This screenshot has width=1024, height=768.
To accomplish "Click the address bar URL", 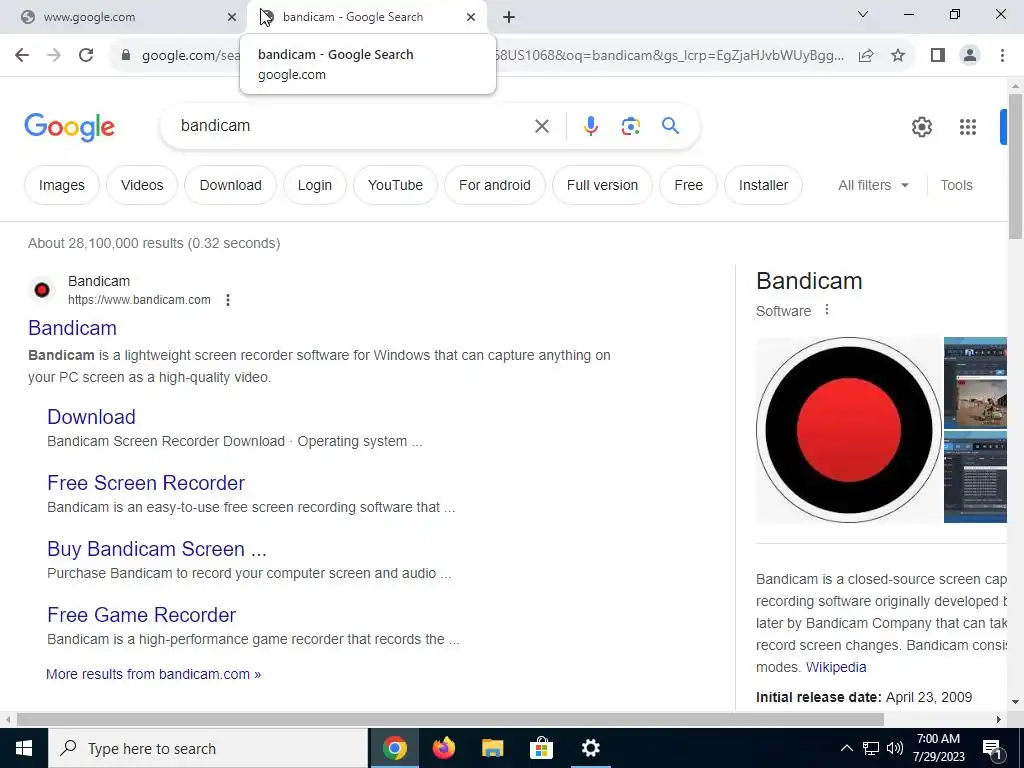I will click(x=493, y=55).
